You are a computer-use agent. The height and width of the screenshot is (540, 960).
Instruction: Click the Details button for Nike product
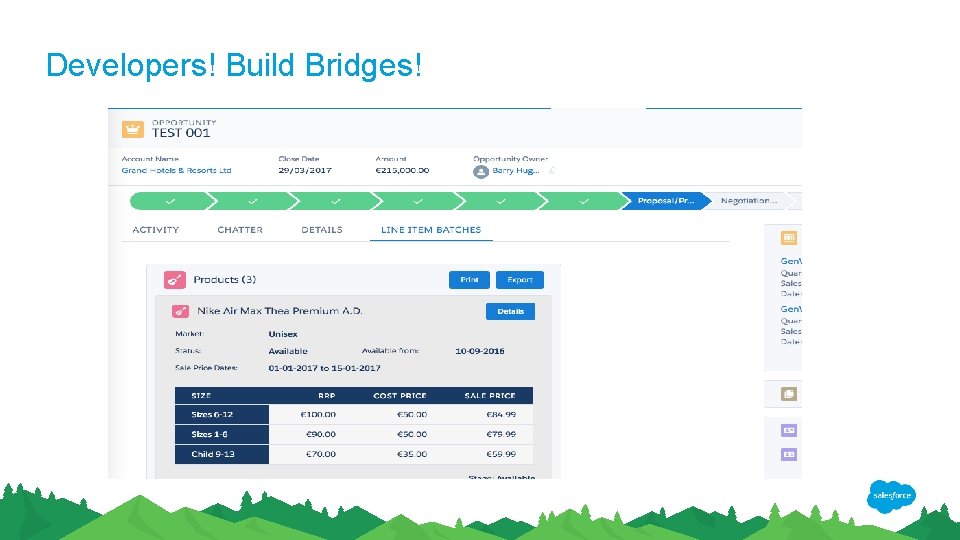[511, 312]
